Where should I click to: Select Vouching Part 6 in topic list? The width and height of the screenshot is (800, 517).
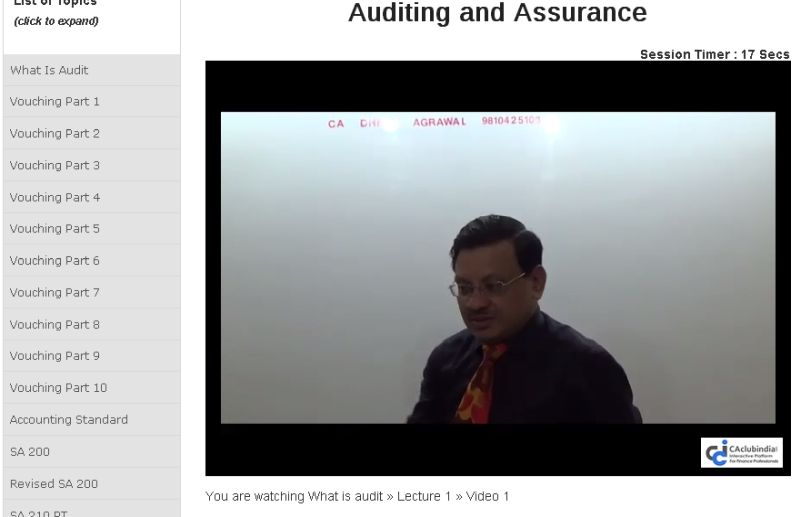click(92, 261)
